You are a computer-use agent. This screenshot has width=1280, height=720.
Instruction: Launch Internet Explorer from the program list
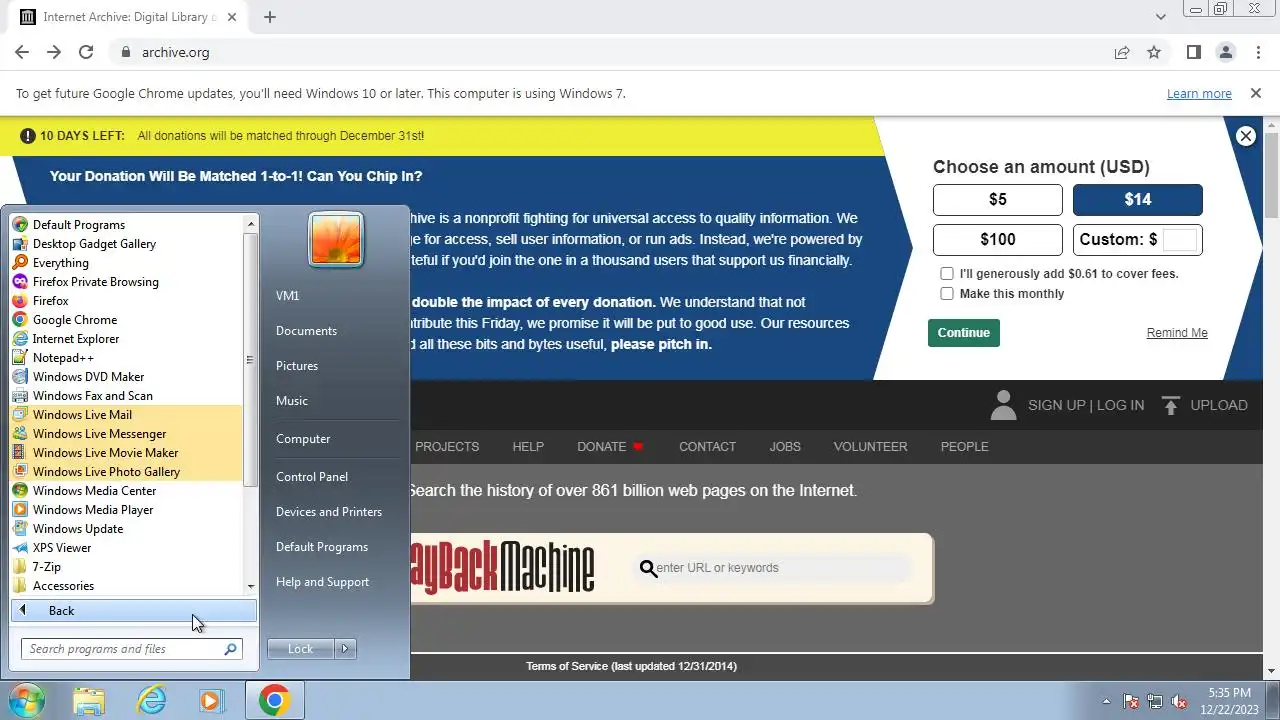click(75, 339)
